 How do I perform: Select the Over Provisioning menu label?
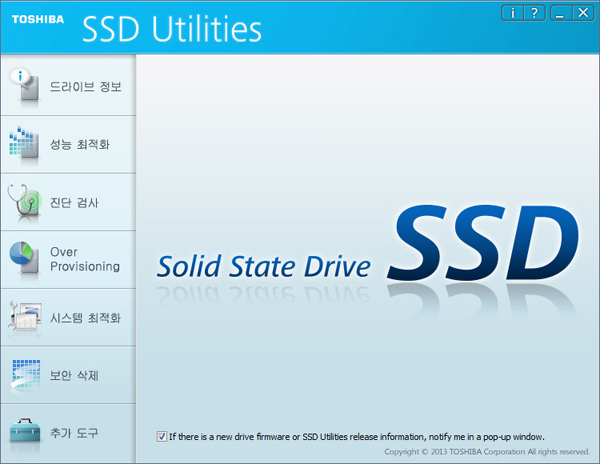click(85, 259)
